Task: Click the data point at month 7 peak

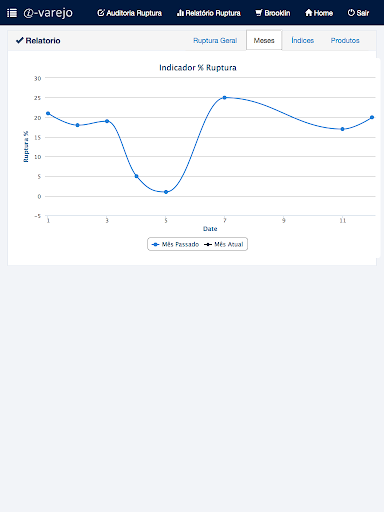Action: tap(224, 98)
